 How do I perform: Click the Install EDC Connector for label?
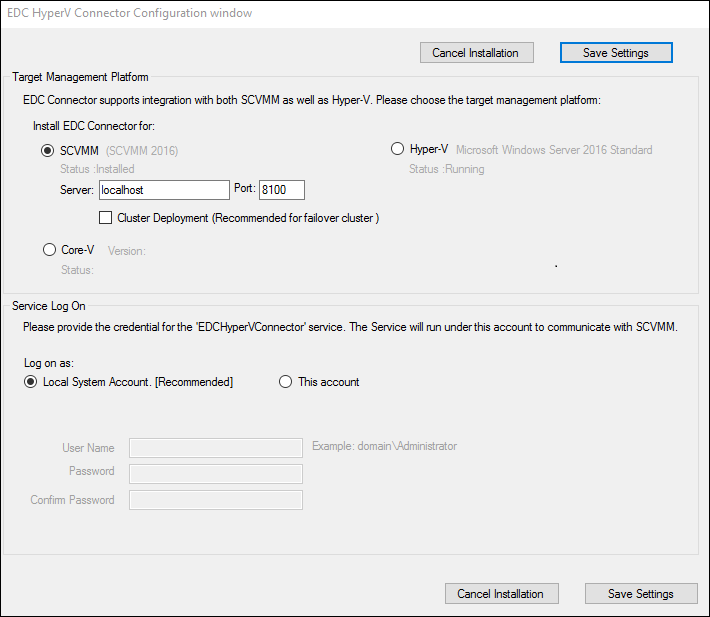pyautogui.click(x=94, y=126)
